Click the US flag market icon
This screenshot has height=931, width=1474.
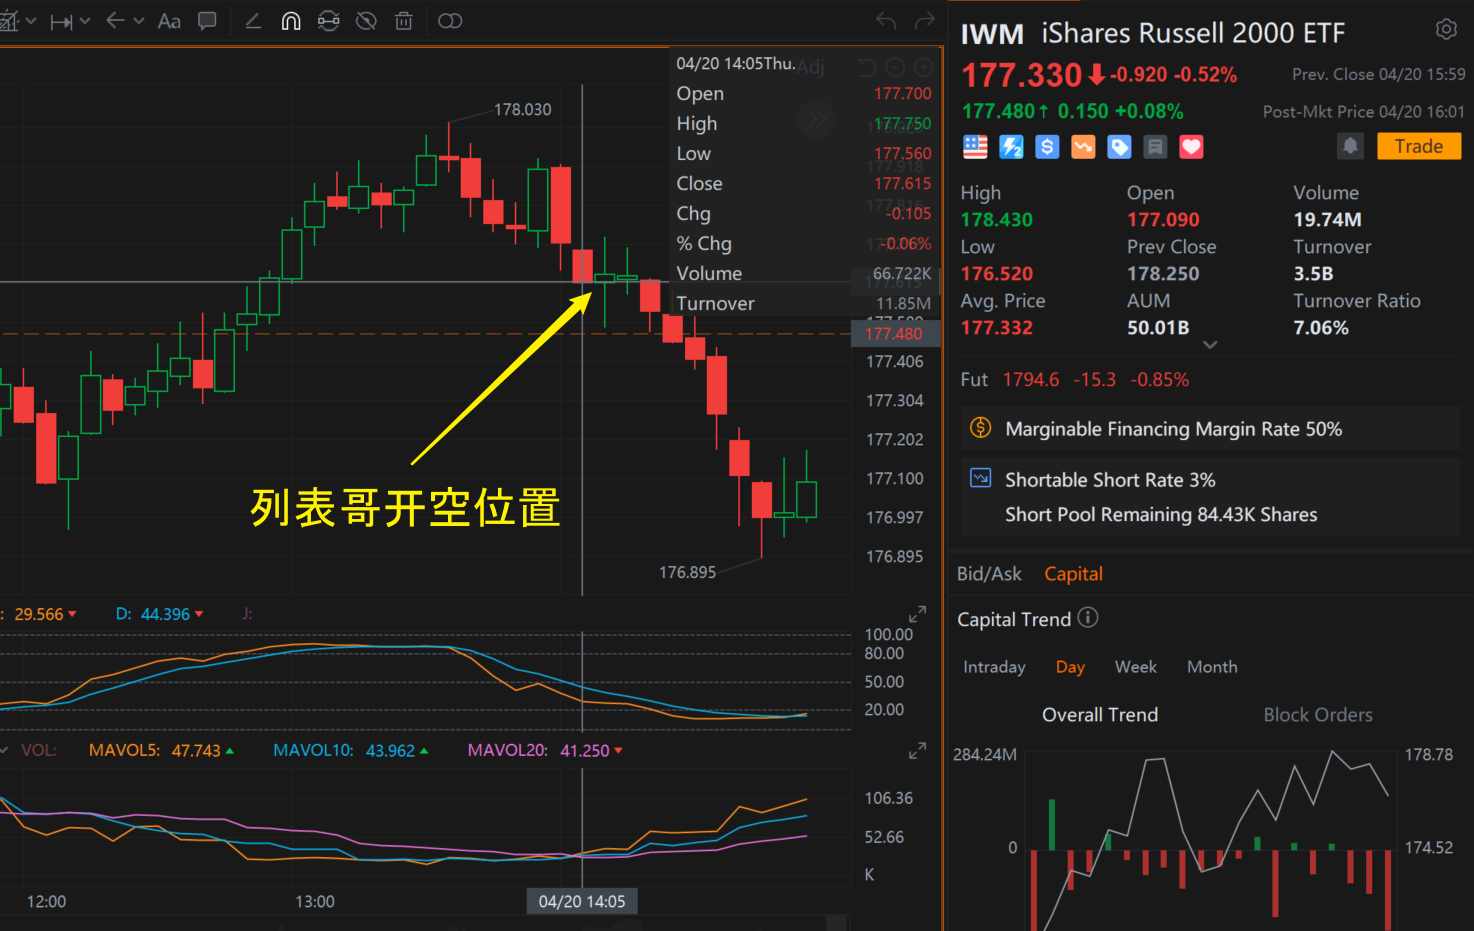point(975,147)
